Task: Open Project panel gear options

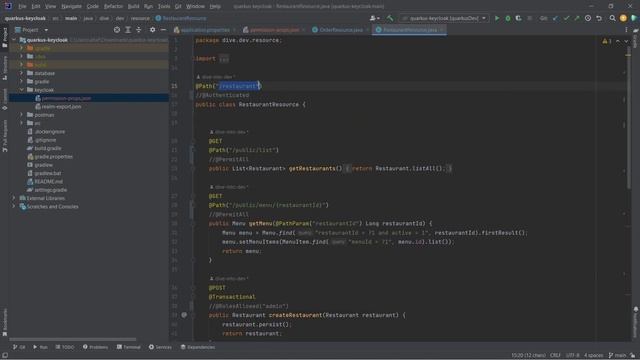Action: coord(152,30)
